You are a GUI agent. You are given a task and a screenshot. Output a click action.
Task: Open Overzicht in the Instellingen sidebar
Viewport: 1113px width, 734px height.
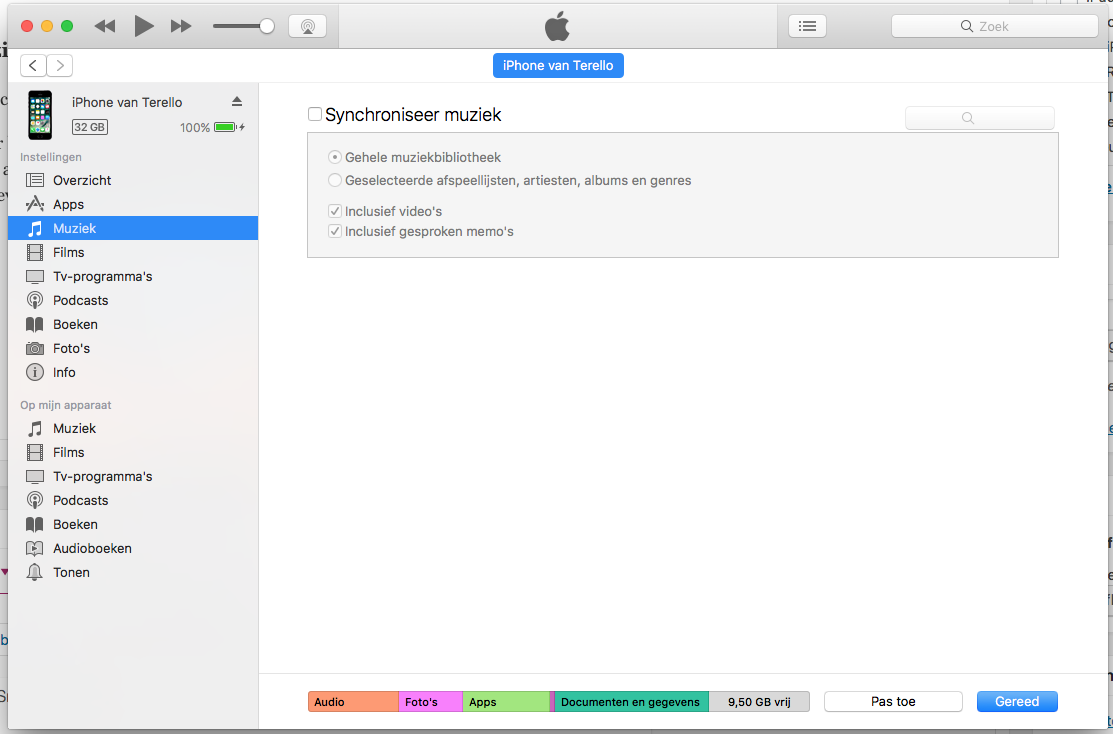(82, 180)
